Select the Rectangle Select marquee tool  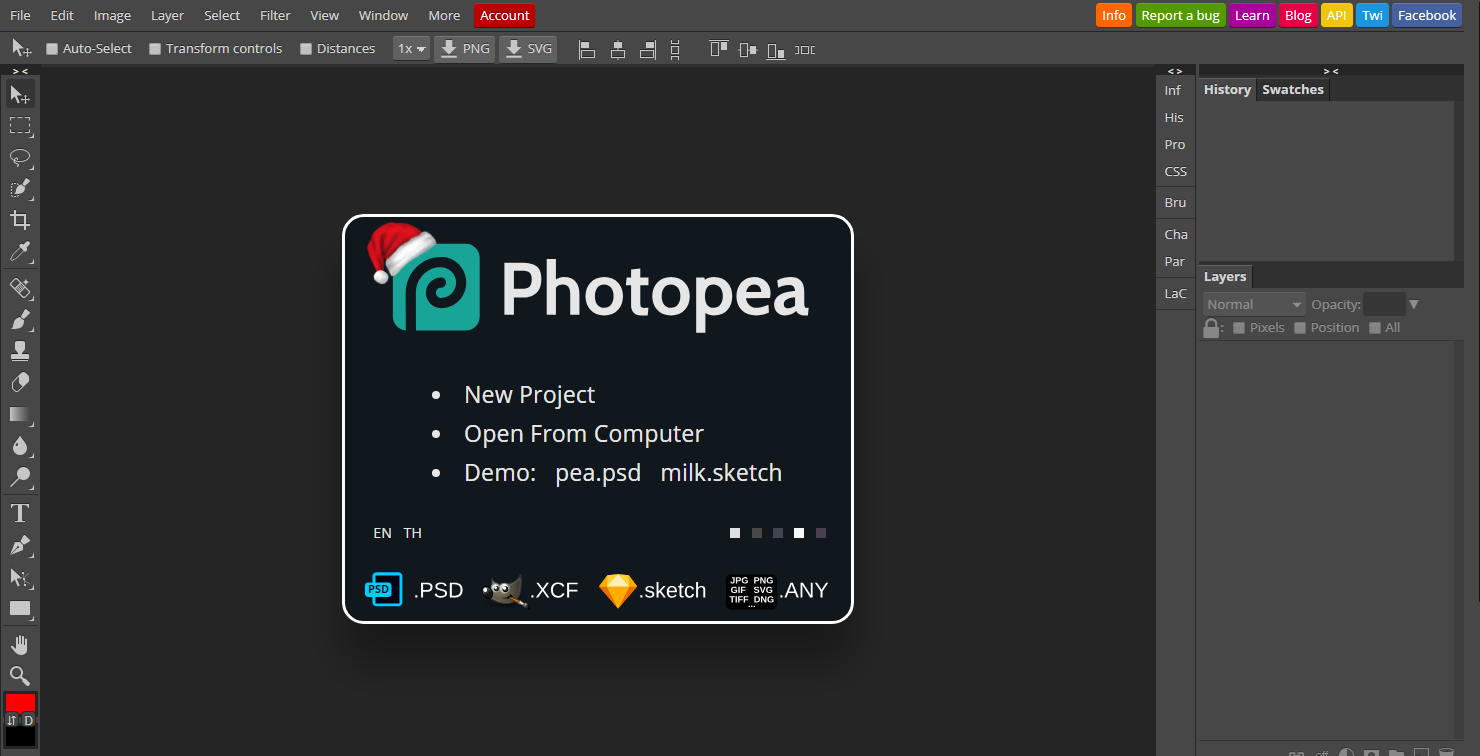click(20, 126)
